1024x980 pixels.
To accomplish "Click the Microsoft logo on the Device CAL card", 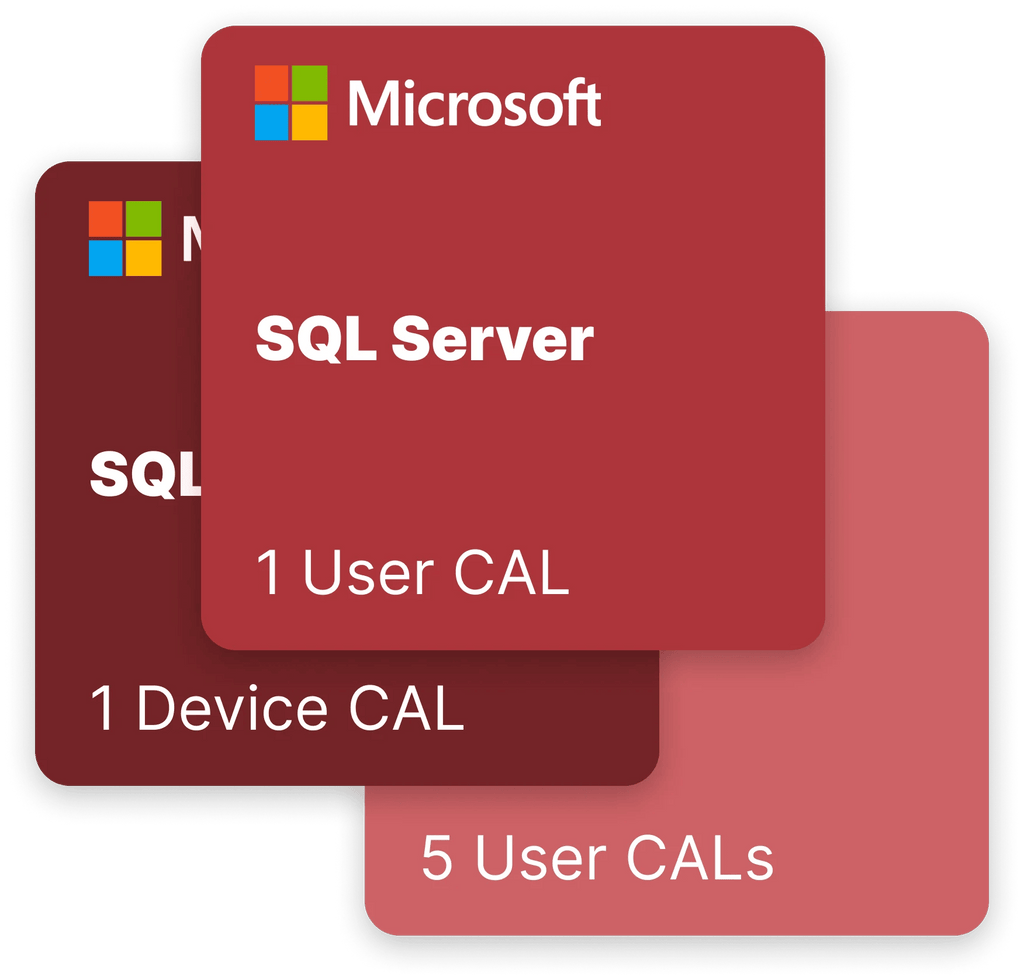I will click(125, 238).
